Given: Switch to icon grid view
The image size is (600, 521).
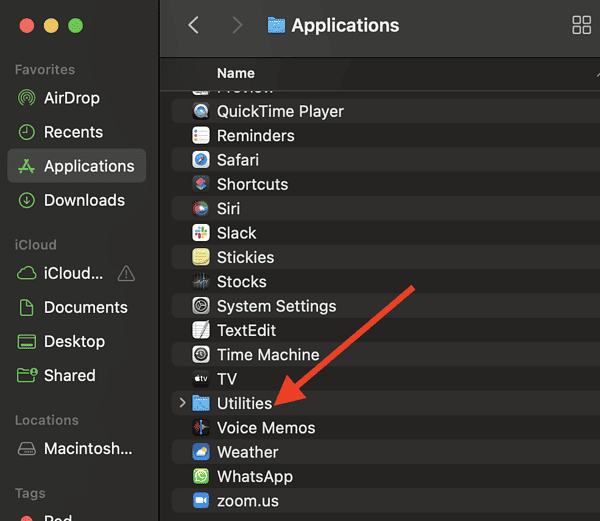Looking at the screenshot, I should [581, 26].
